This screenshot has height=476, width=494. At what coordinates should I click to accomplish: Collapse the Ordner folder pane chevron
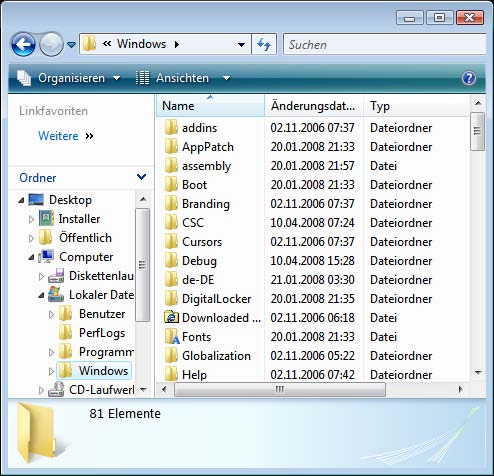142,177
